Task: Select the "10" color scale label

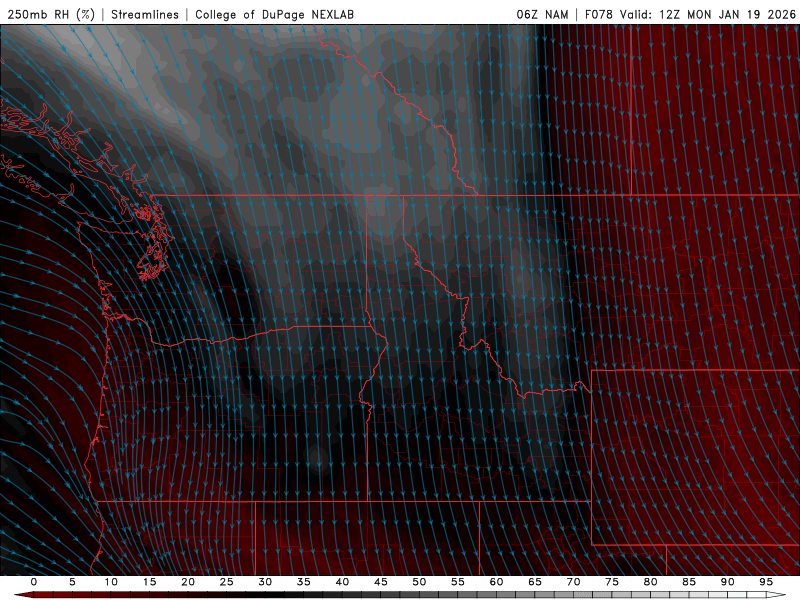Action: coord(111,582)
